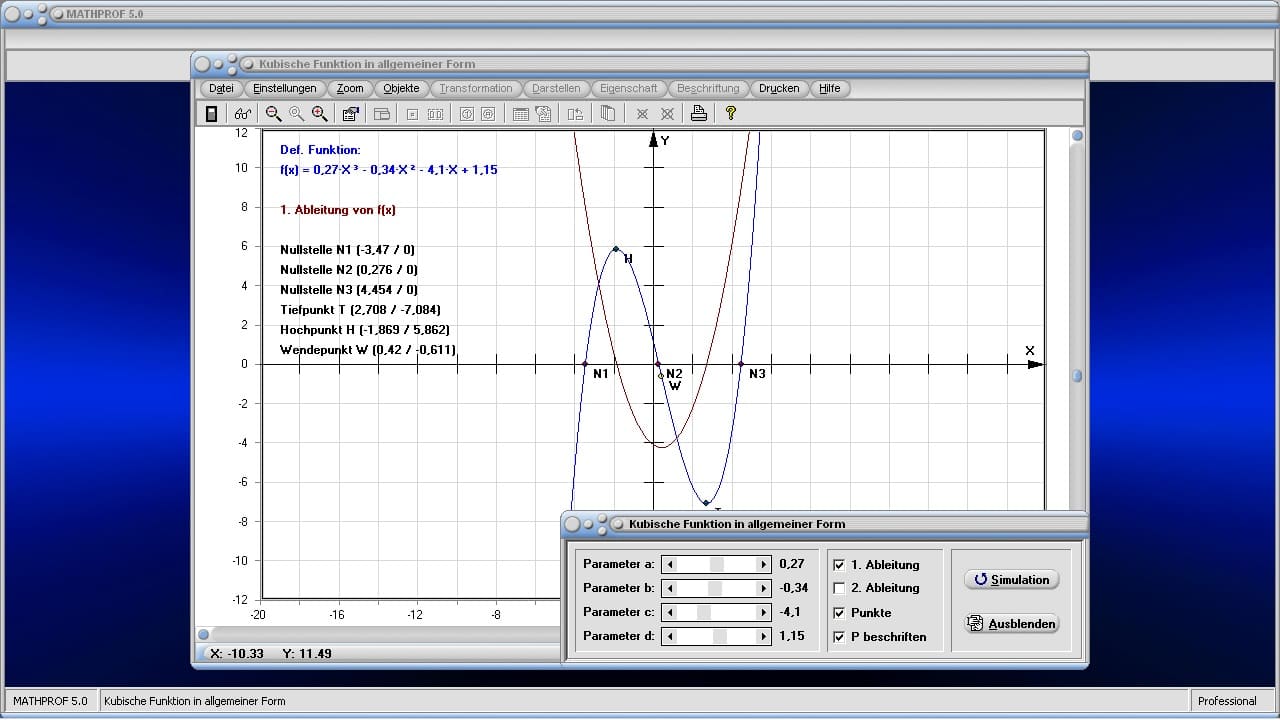Click the top knob of vertical scrollbar
Image resolution: width=1280 pixels, height=720 pixels.
1077,135
